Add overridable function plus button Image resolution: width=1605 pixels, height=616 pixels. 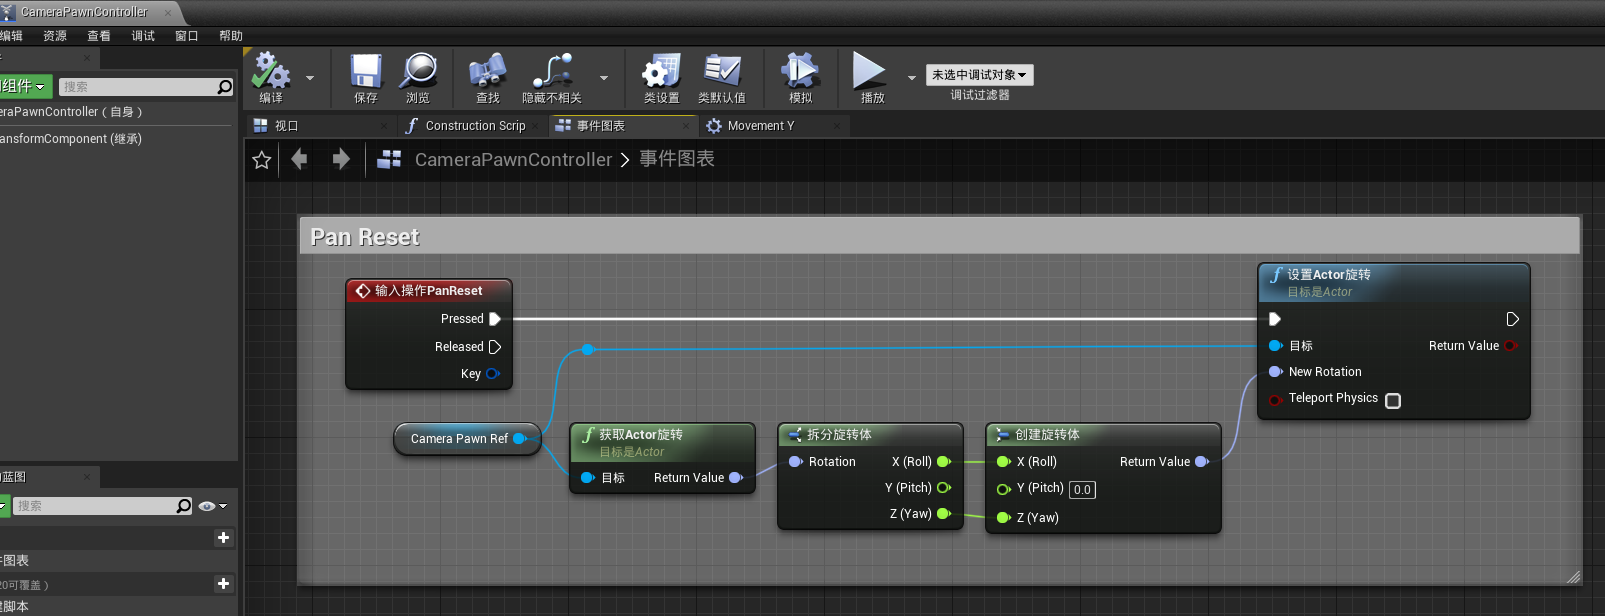tap(224, 584)
